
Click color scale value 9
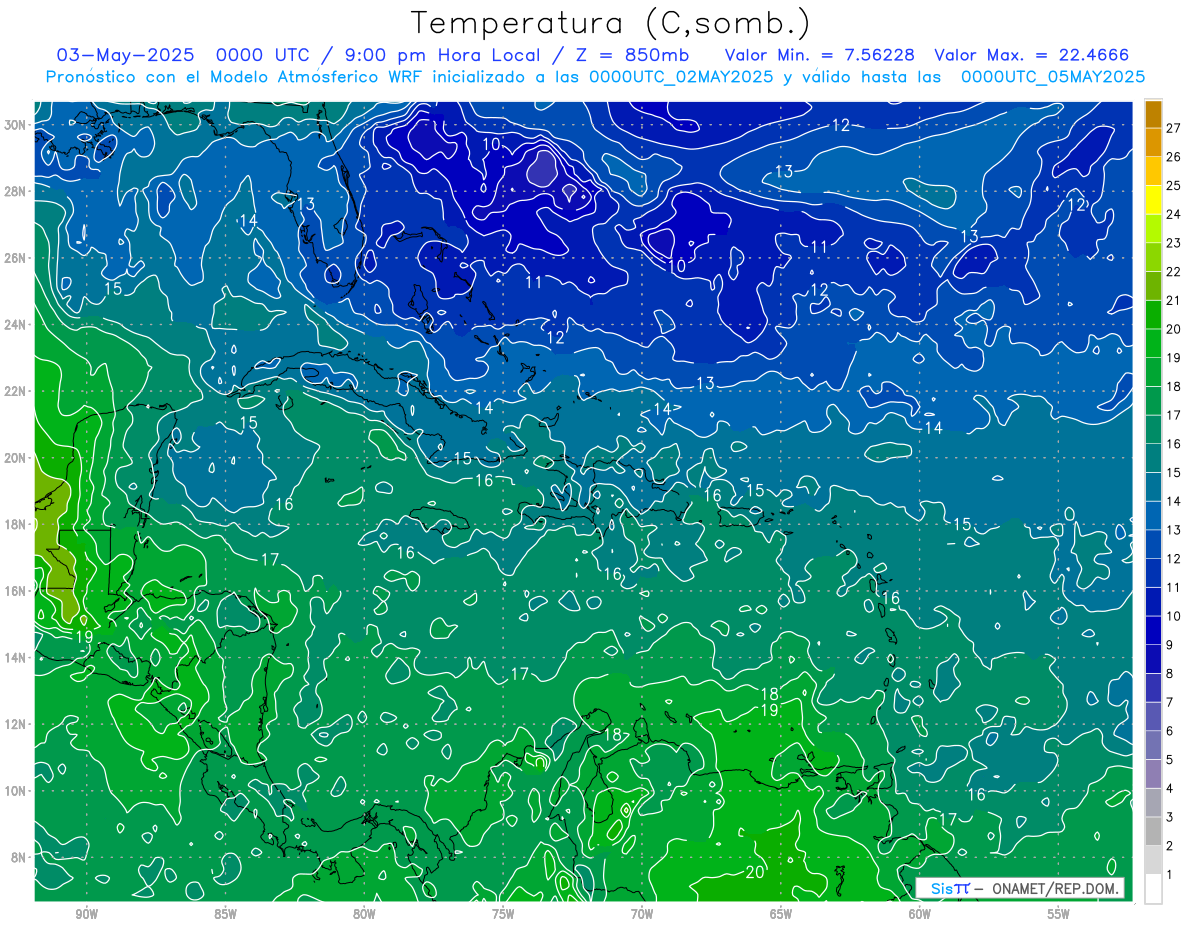[x=1171, y=645]
